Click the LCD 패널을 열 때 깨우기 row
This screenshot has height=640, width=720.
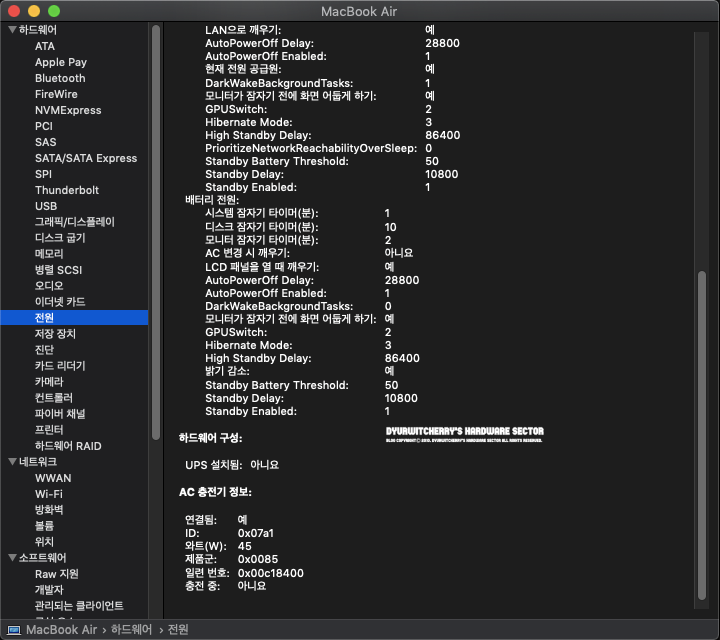pyautogui.click(x=299, y=267)
